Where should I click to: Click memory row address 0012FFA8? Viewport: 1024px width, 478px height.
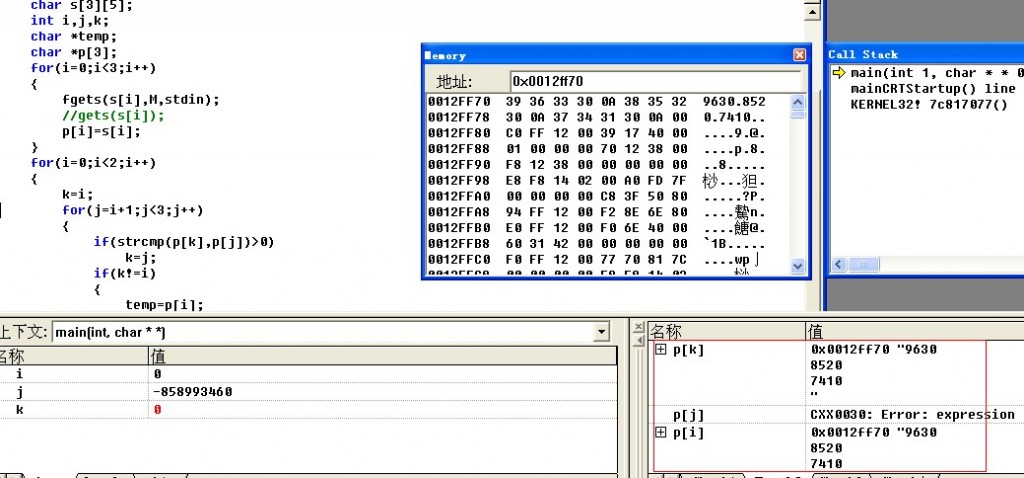coord(459,212)
